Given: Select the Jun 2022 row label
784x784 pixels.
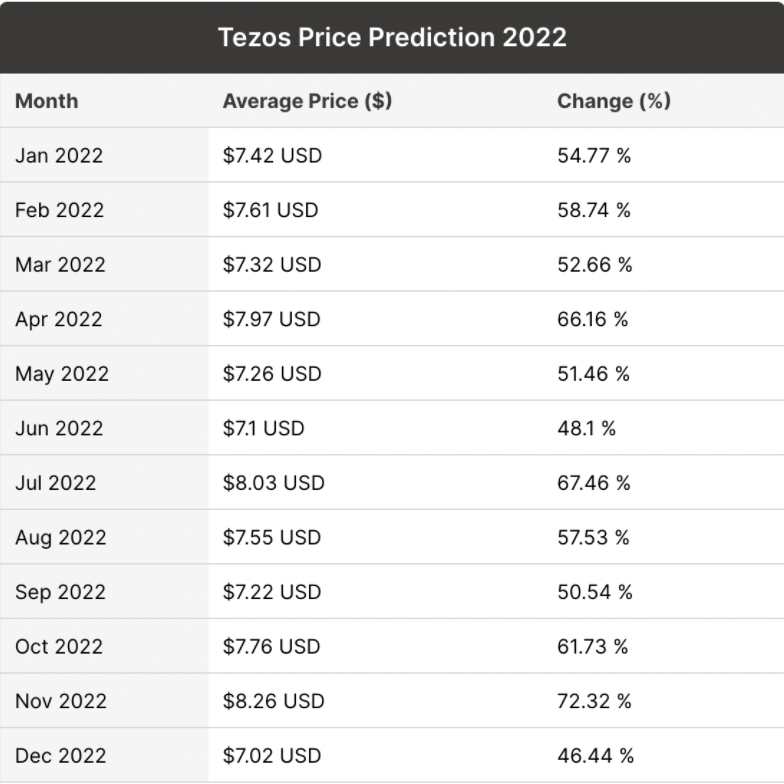Looking at the screenshot, I should (x=59, y=428).
